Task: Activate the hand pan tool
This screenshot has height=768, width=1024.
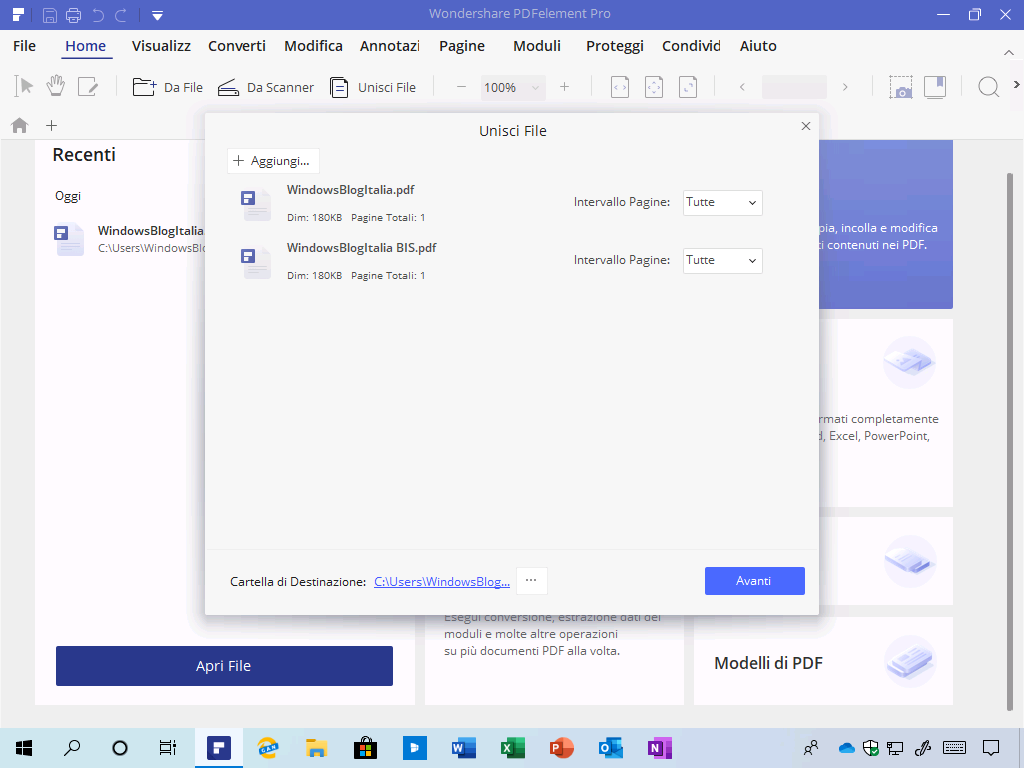Action: tap(56, 86)
